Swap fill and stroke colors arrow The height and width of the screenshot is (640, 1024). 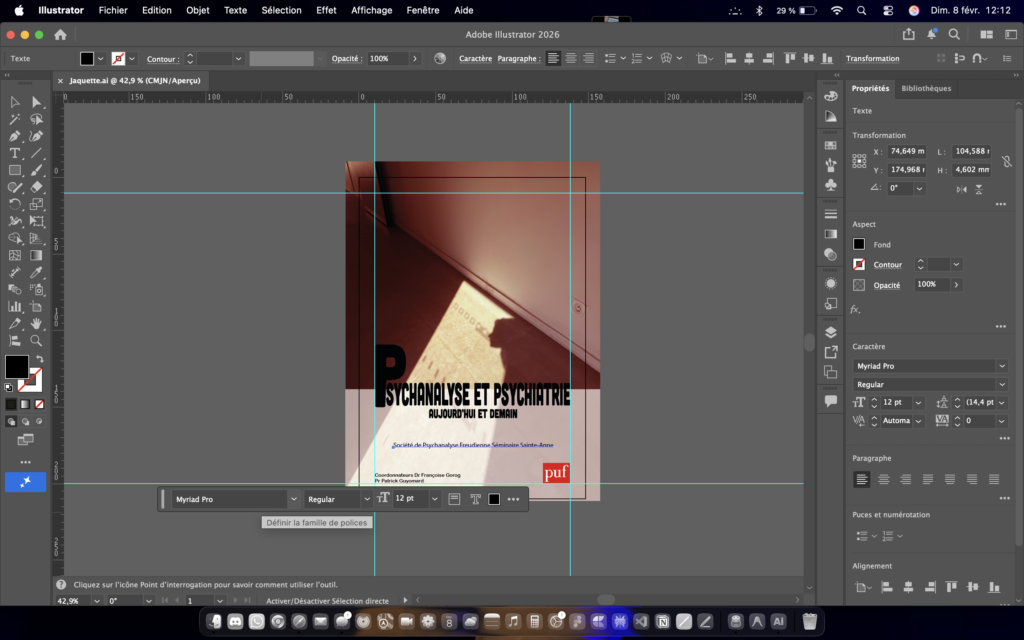coord(40,359)
